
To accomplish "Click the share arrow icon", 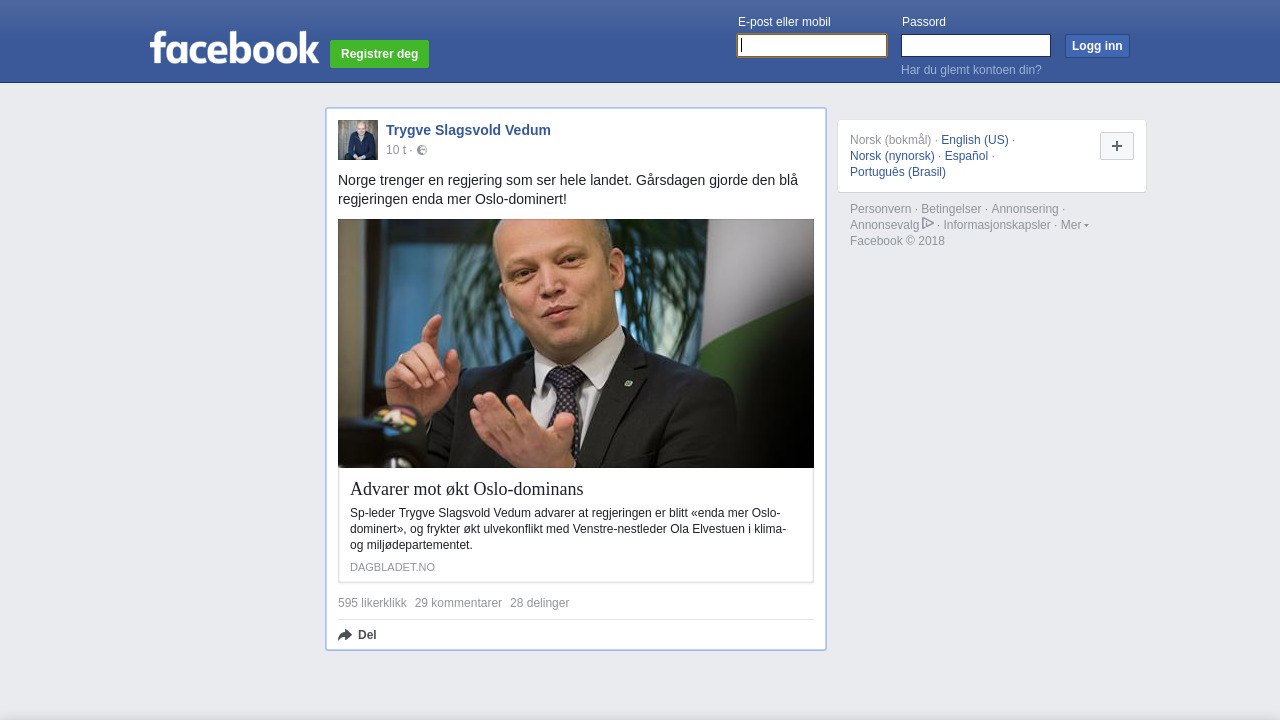I will (345, 635).
